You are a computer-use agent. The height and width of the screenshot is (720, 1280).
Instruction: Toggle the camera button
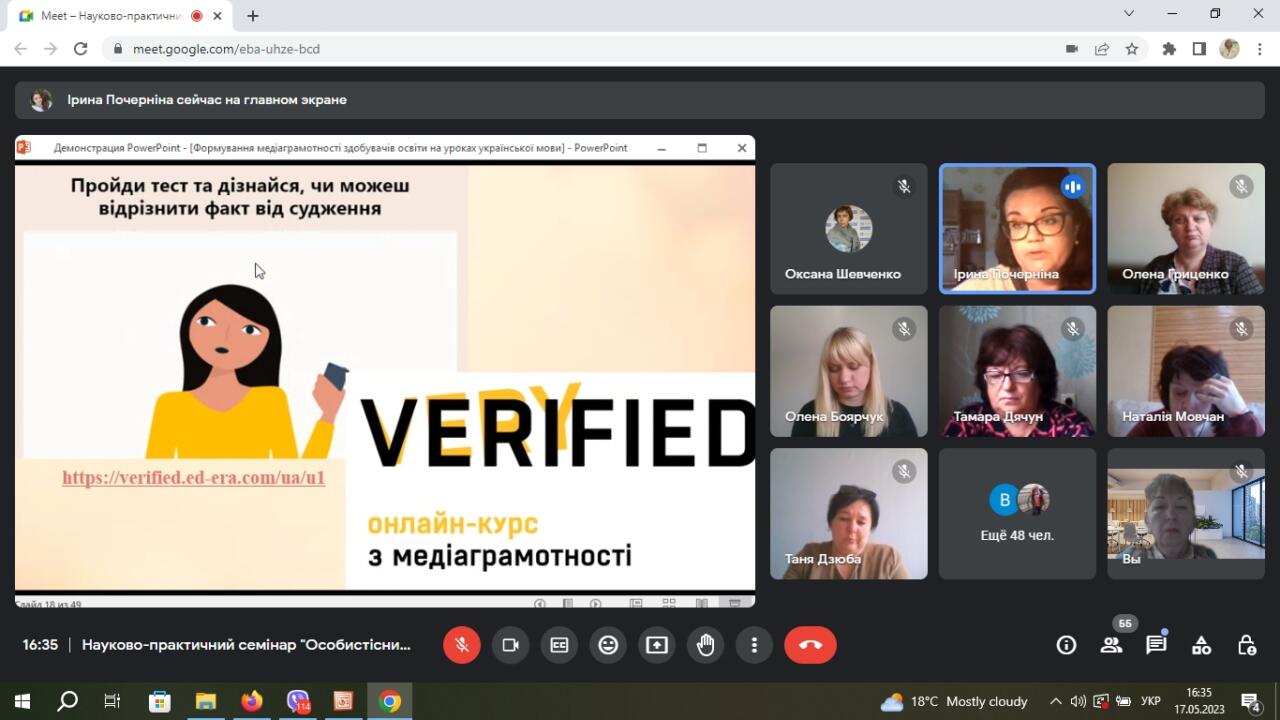pos(510,645)
